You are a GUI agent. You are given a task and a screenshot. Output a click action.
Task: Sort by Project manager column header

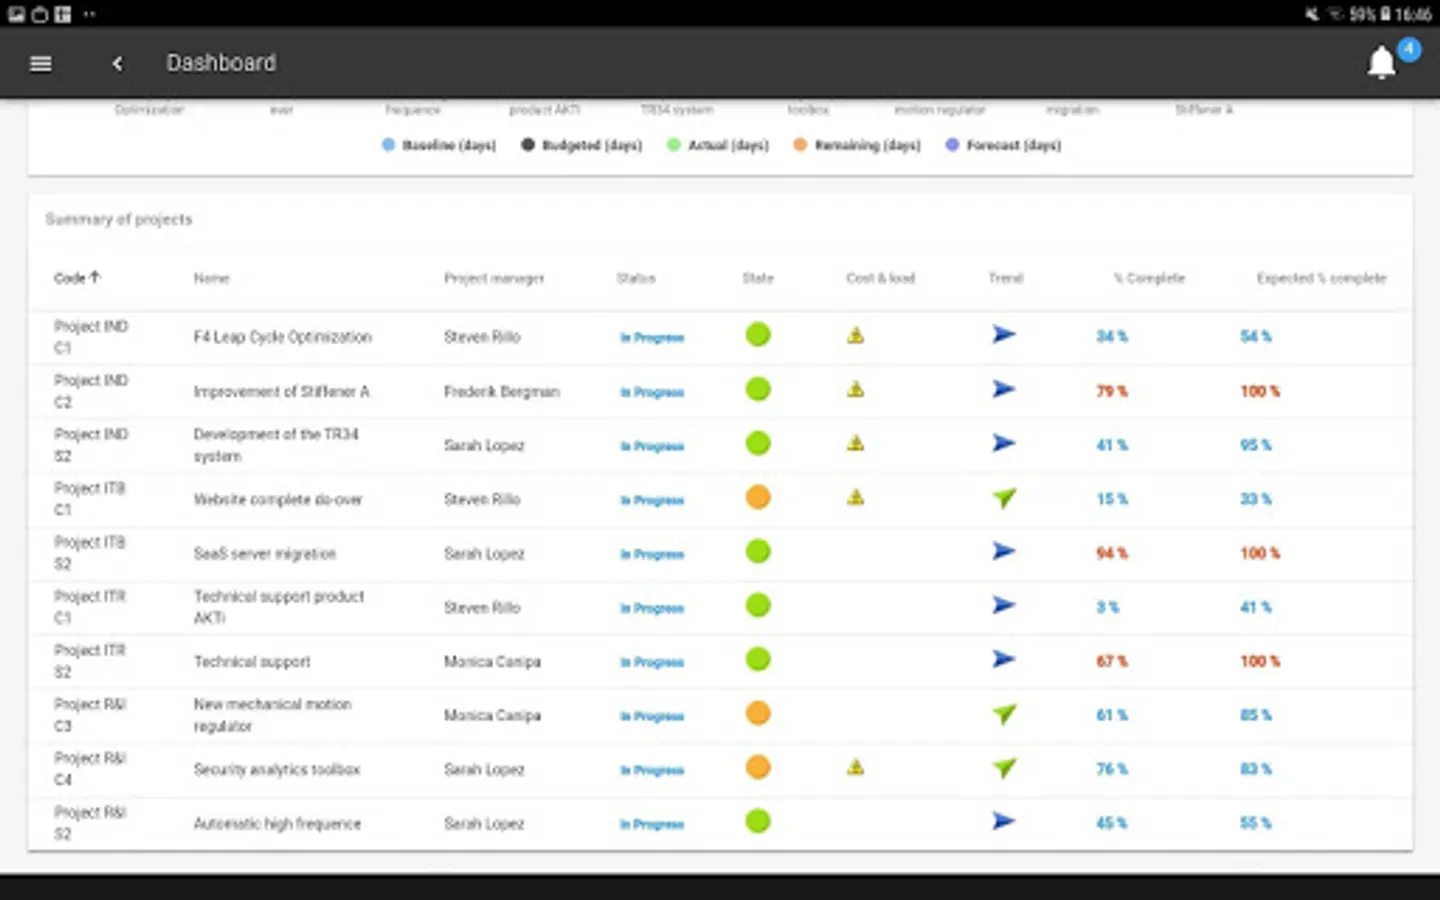tap(494, 278)
